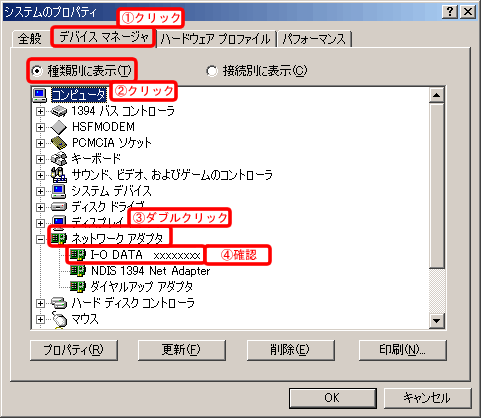The image size is (481, 418).
Task: Click the device list scrollbar down arrow
Action: tap(436, 321)
